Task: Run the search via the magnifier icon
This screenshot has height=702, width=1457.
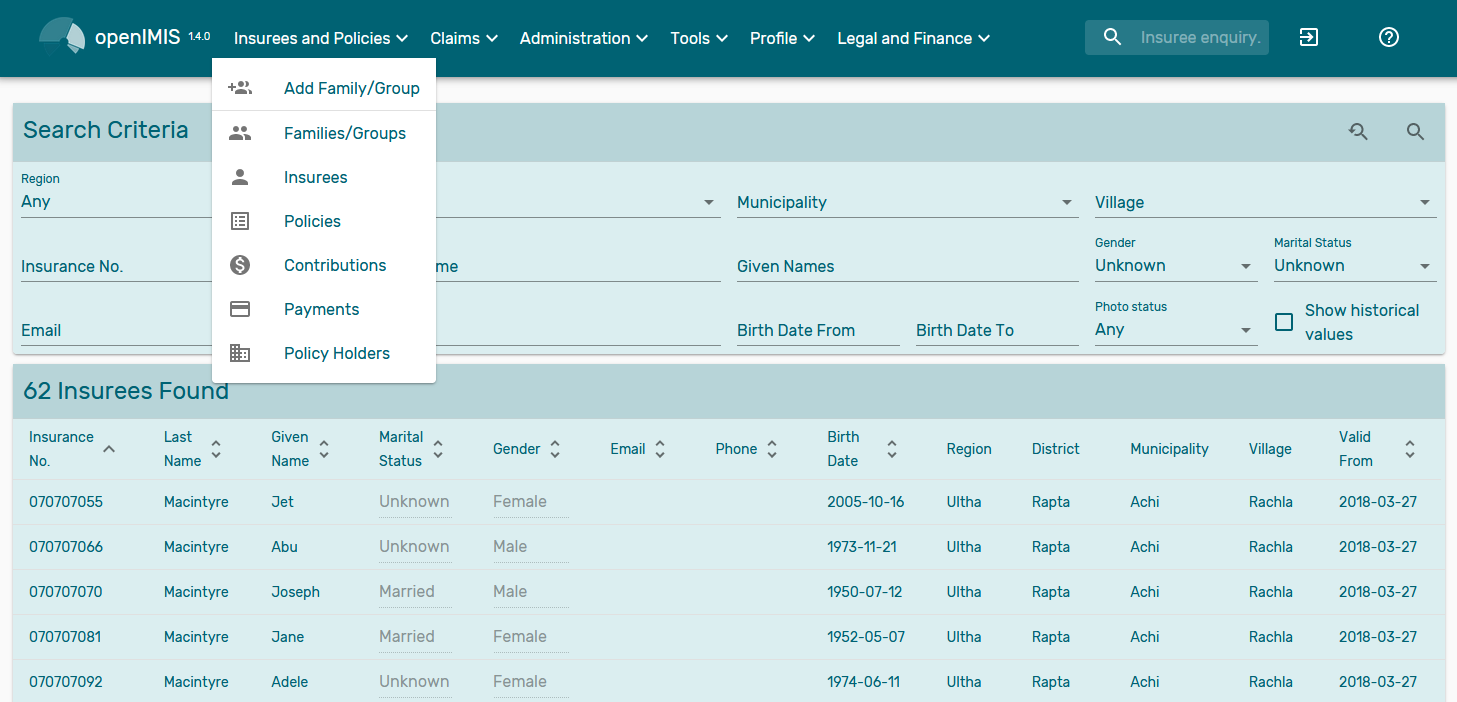Action: (1415, 131)
